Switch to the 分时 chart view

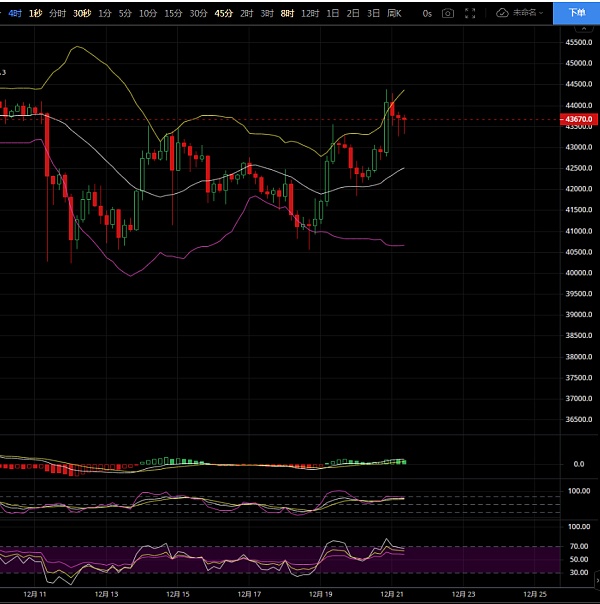pyautogui.click(x=58, y=13)
